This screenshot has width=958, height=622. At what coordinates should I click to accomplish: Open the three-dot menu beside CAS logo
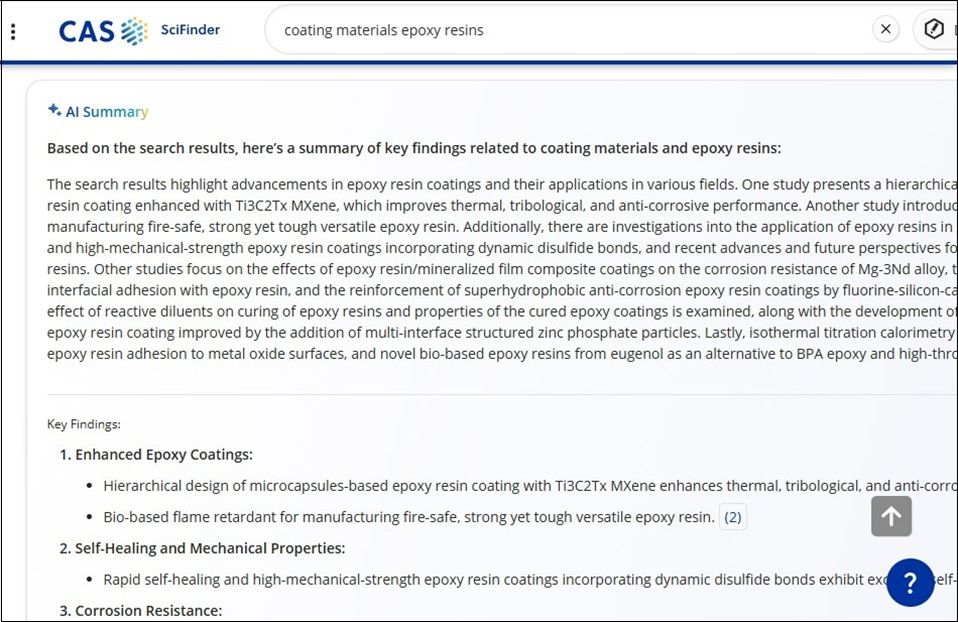(x=13, y=31)
